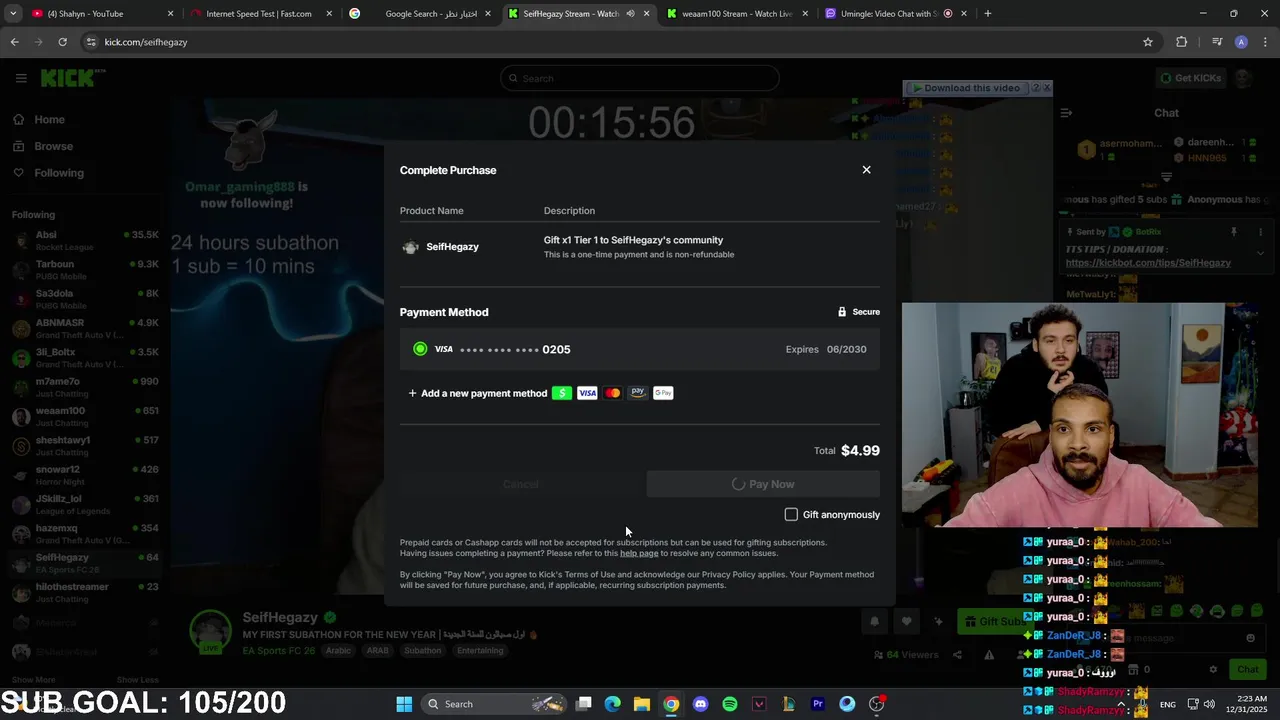
Task: Open chat settings gear icon
Action: point(1213,669)
